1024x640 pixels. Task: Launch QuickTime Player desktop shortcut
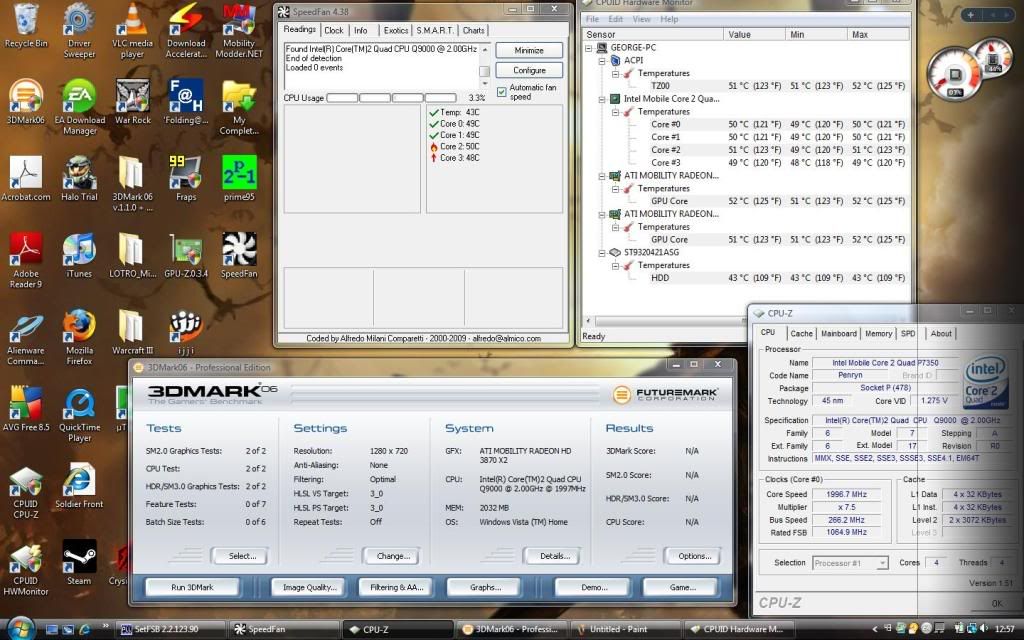[80, 414]
